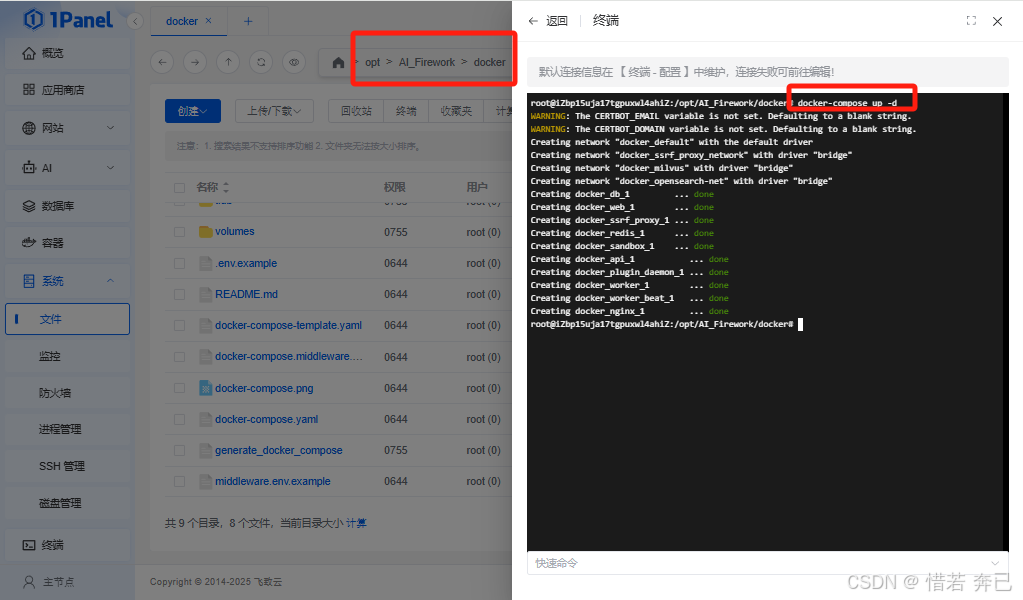The height and width of the screenshot is (600, 1023).
Task: Open the docker-compose.yaml file
Action: coord(267,419)
